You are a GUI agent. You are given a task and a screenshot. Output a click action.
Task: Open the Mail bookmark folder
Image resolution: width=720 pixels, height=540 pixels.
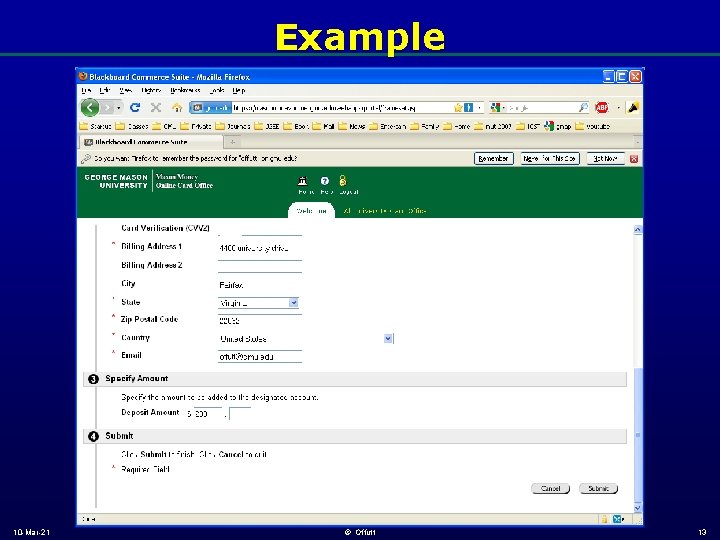(x=323, y=126)
